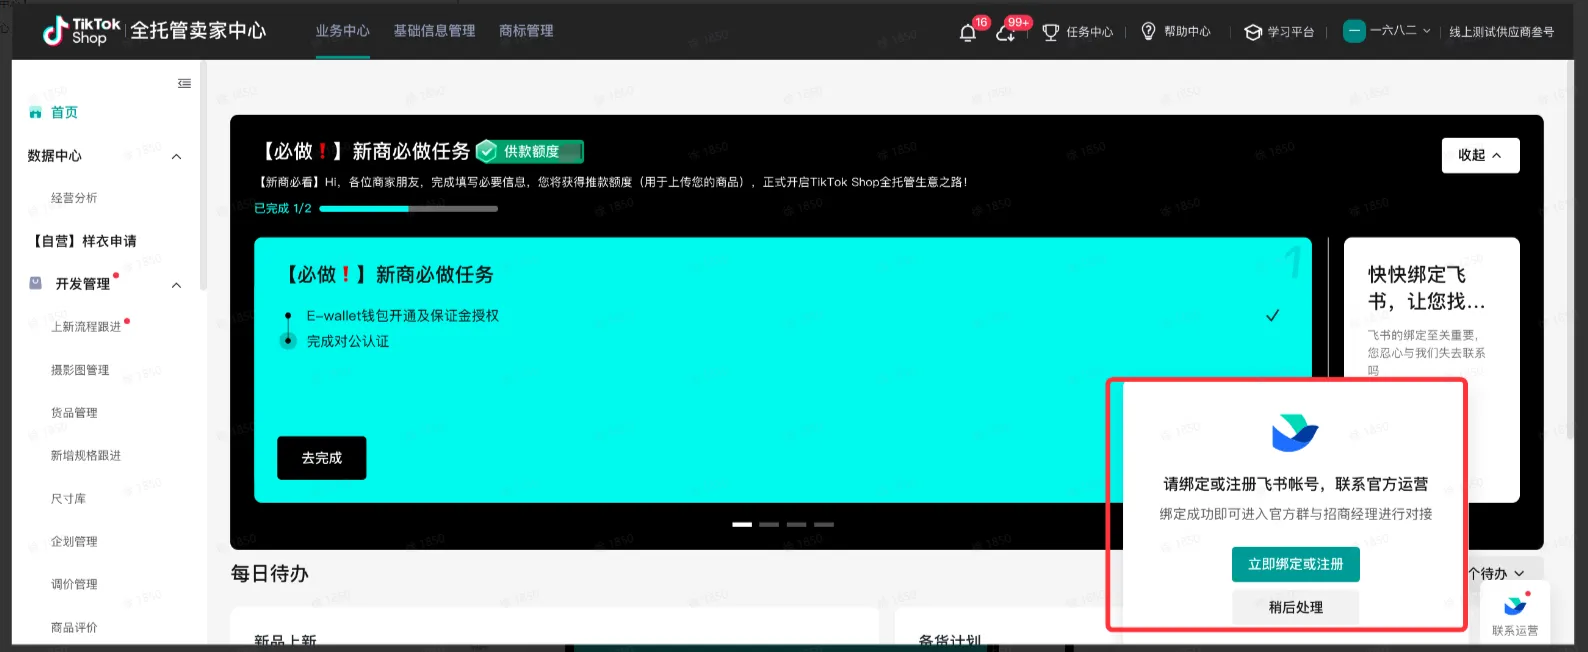Click the 完成对公认证 task step
Image resolution: width=1588 pixels, height=652 pixels.
click(x=347, y=341)
